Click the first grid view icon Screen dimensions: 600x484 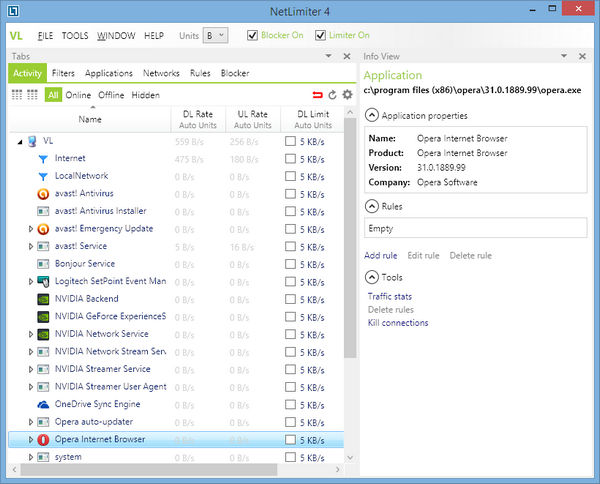tap(17, 95)
